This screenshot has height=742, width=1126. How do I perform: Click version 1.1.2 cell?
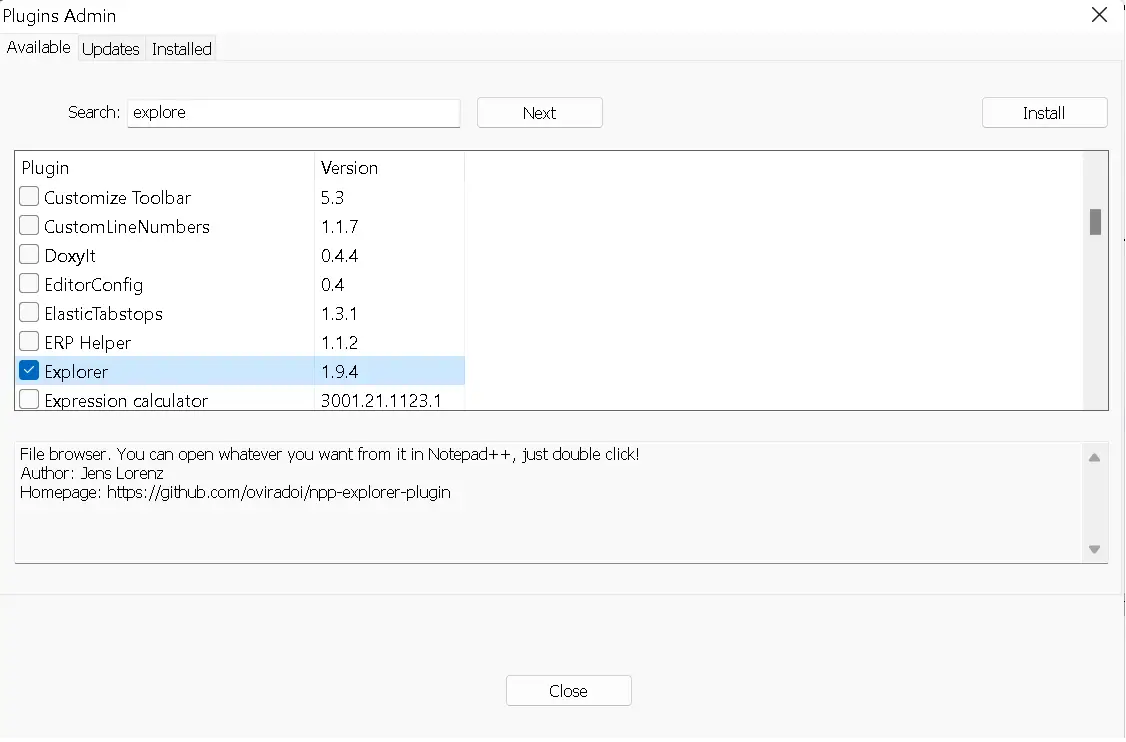click(x=340, y=343)
